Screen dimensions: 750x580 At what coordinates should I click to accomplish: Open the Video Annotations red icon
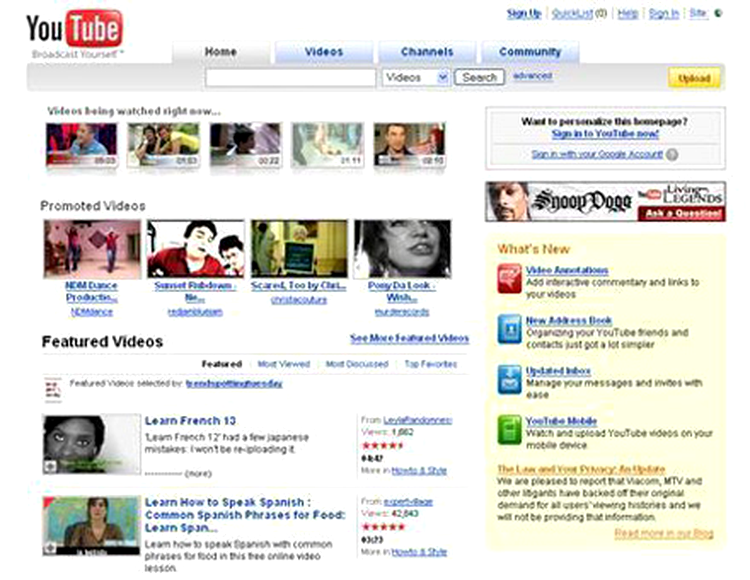pos(509,278)
